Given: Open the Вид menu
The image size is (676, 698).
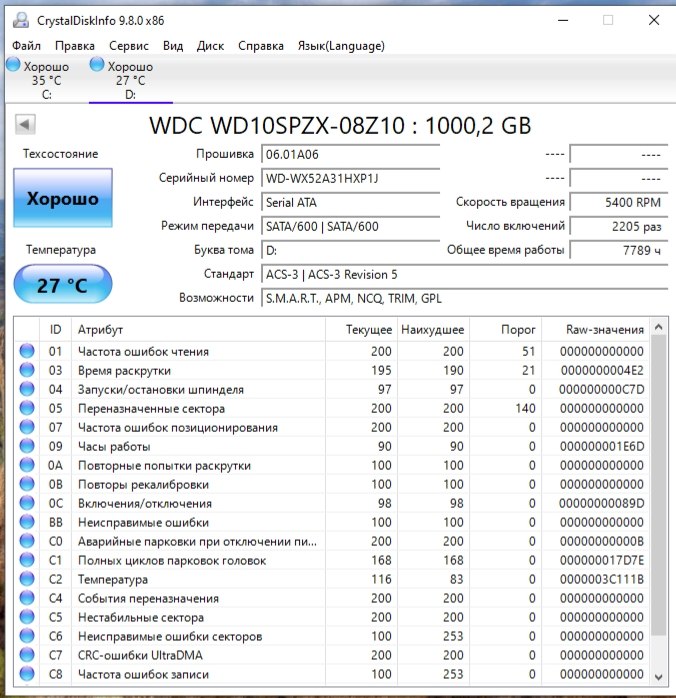Looking at the screenshot, I should [x=173, y=46].
